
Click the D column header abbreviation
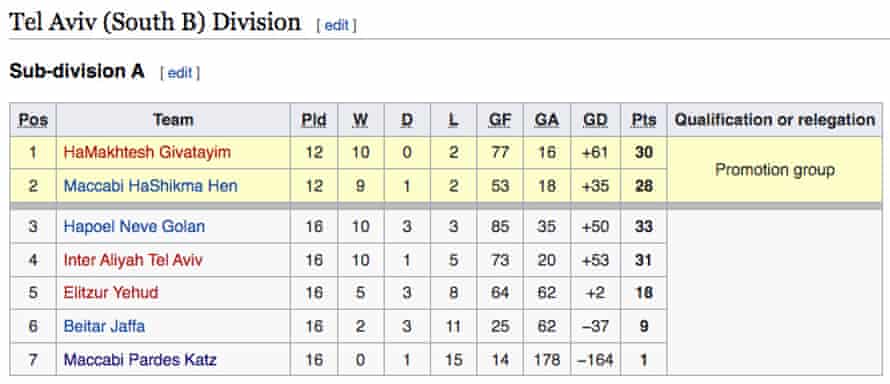407,120
